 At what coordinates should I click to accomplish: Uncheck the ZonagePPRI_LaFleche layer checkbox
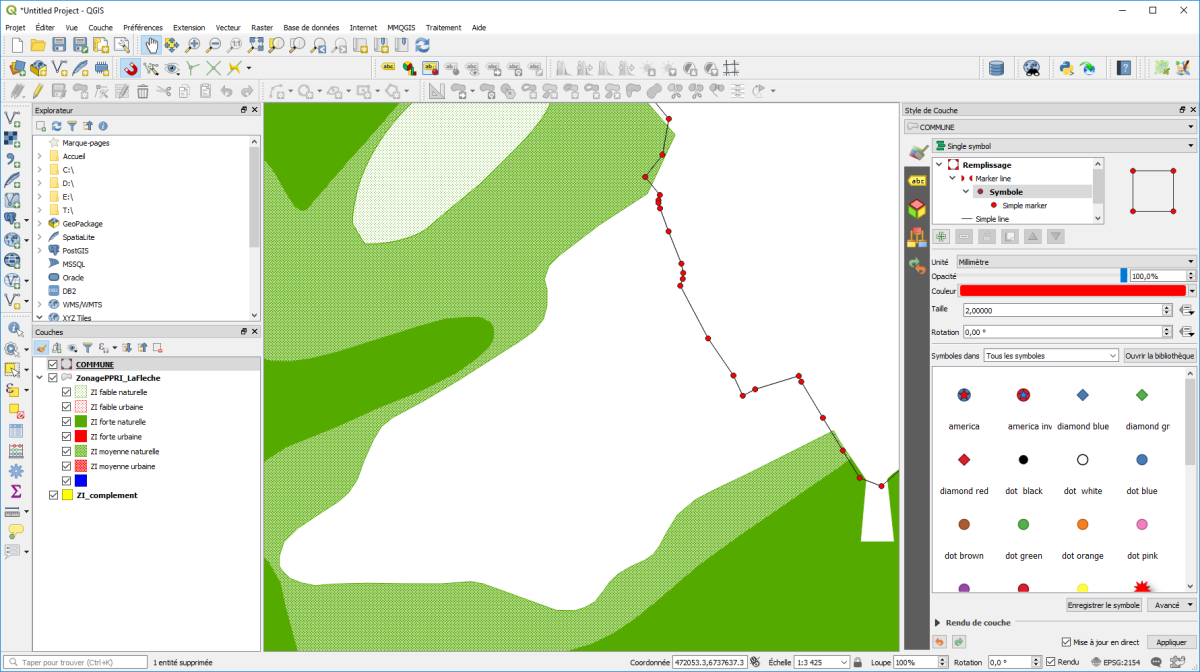(x=53, y=379)
